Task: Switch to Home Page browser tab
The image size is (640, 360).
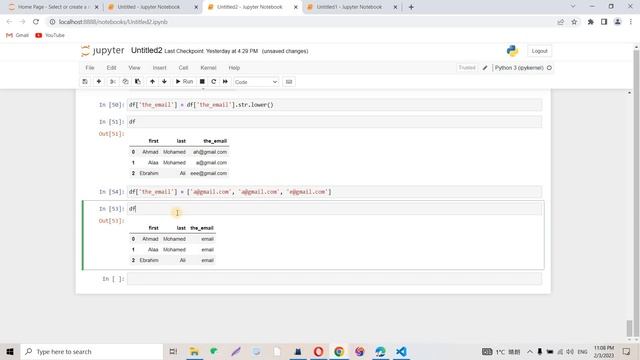Action: click(x=52, y=7)
